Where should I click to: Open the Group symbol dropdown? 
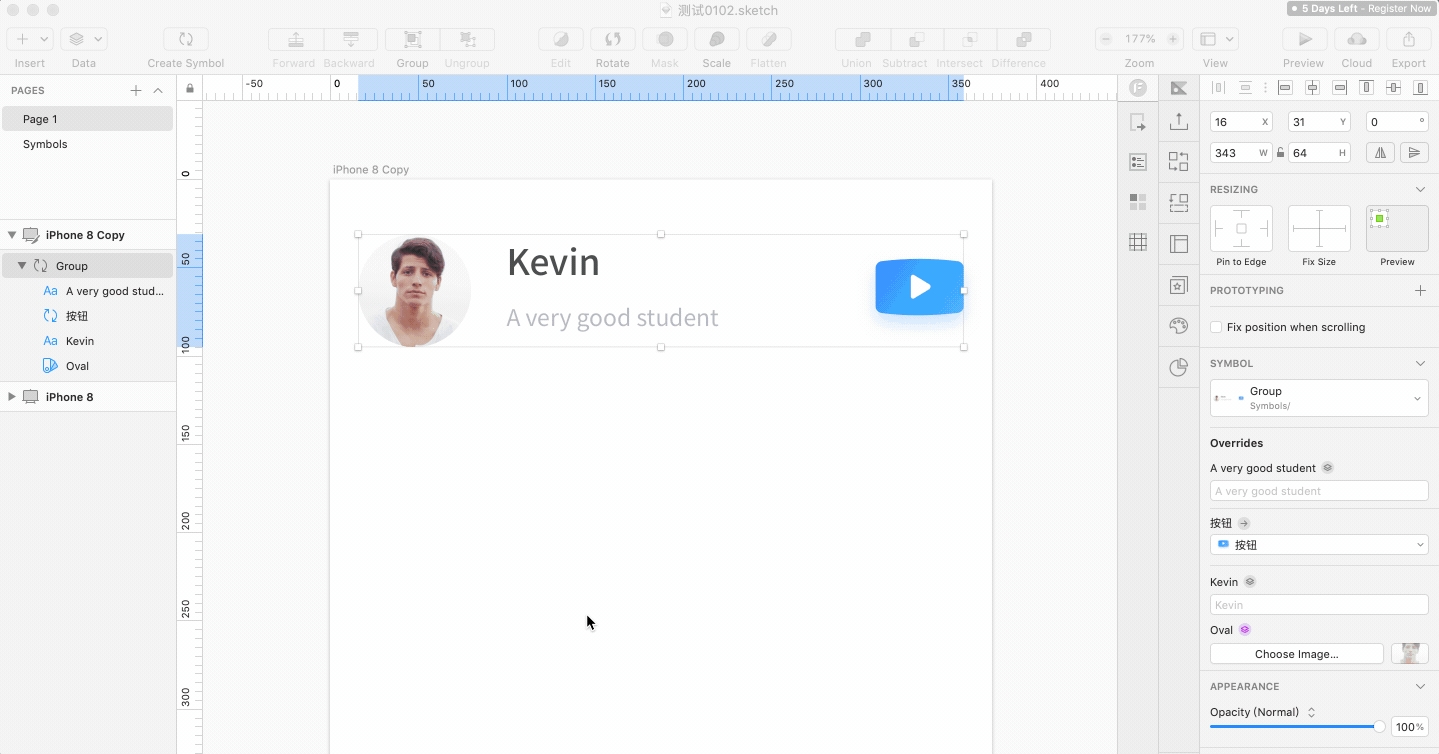tap(1319, 398)
